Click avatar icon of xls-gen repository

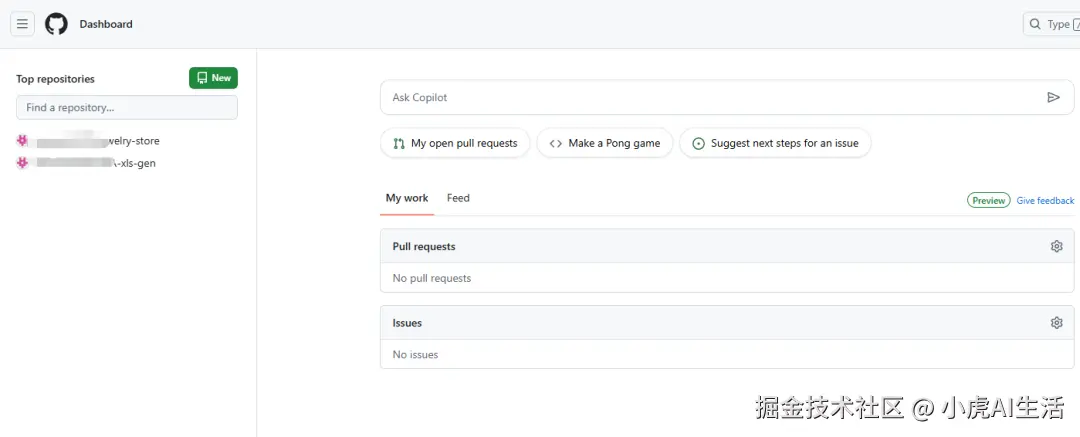22,163
